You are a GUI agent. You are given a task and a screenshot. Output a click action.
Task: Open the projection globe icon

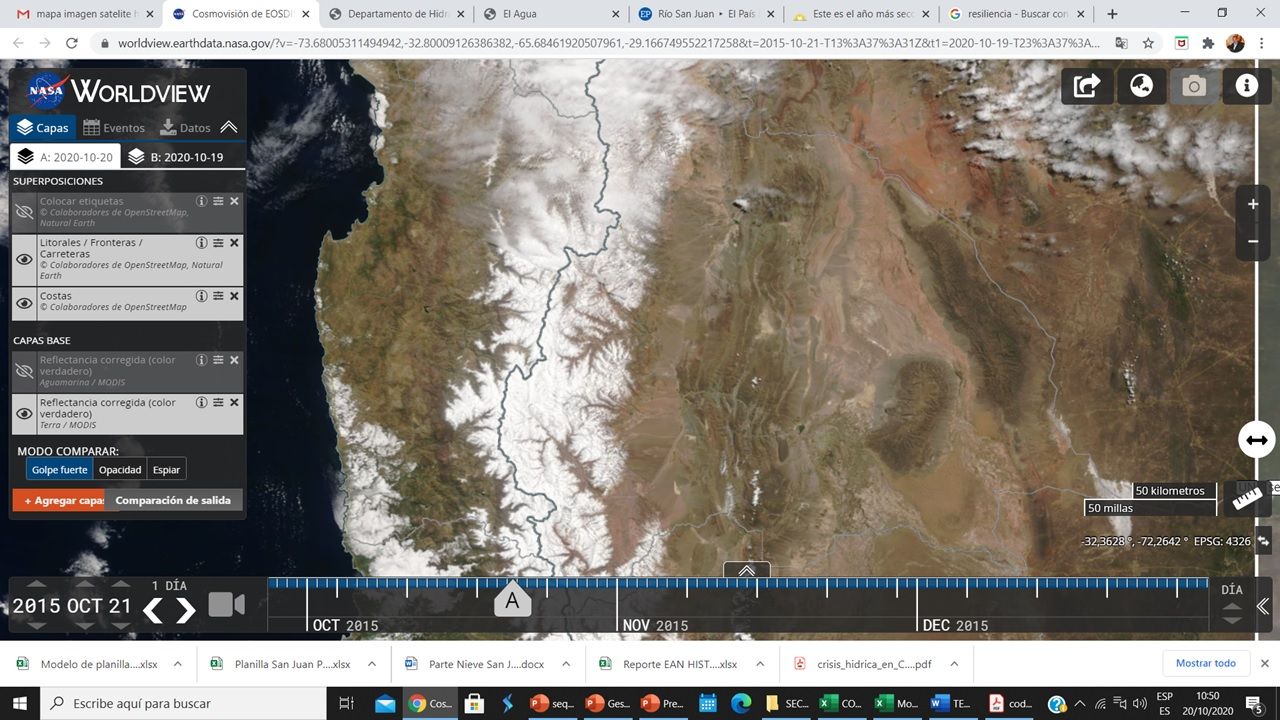coord(1141,86)
